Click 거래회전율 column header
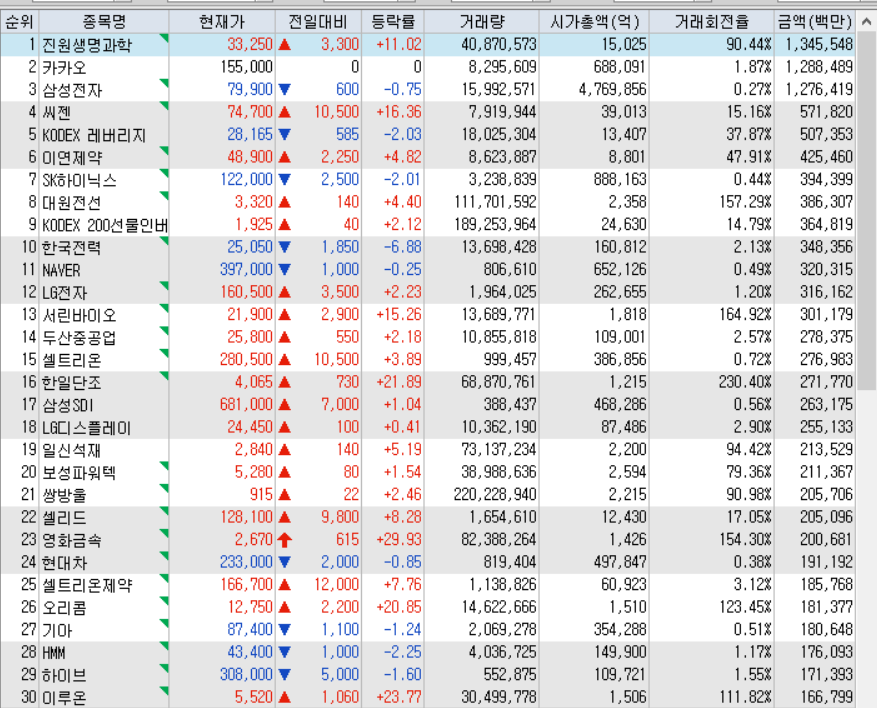This screenshot has width=877, height=708. coord(711,22)
